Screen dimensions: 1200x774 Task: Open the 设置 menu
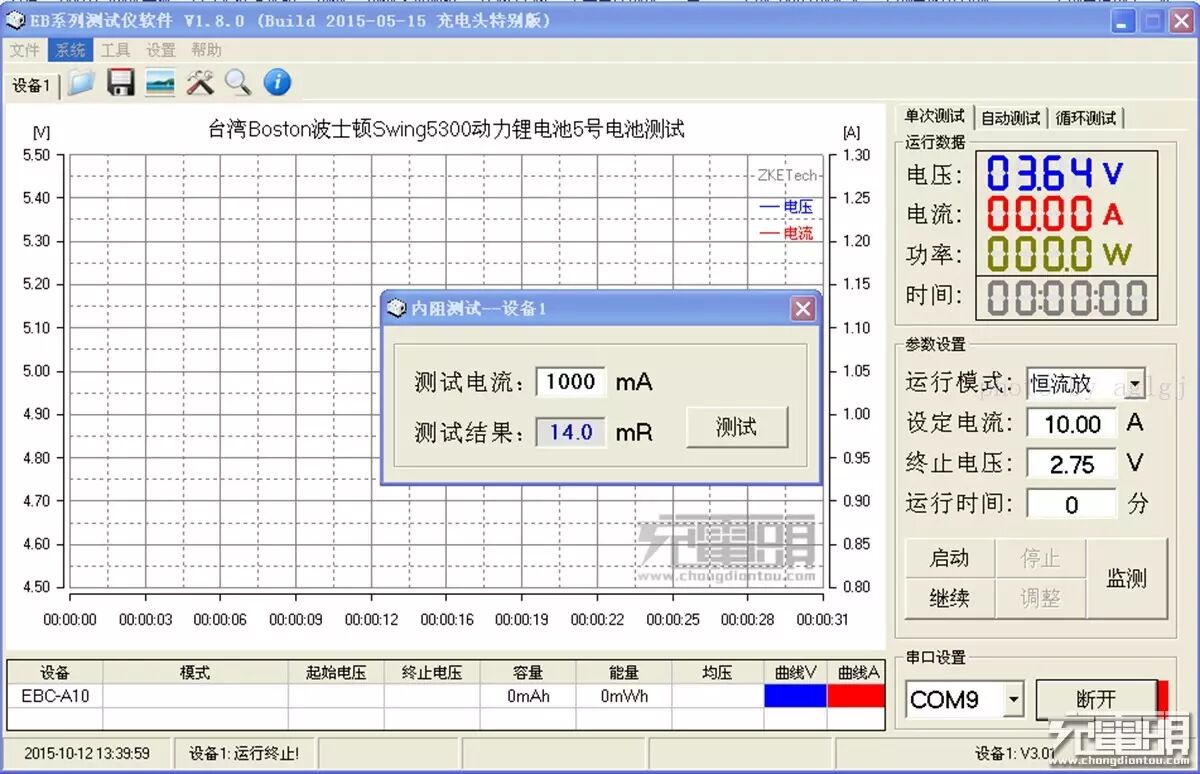pos(160,50)
